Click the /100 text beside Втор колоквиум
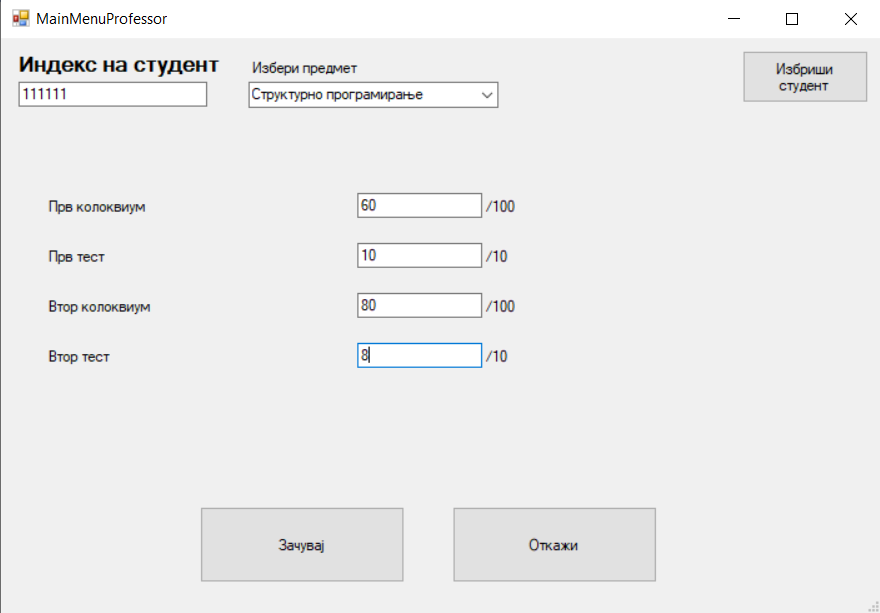The image size is (880, 613). (500, 306)
